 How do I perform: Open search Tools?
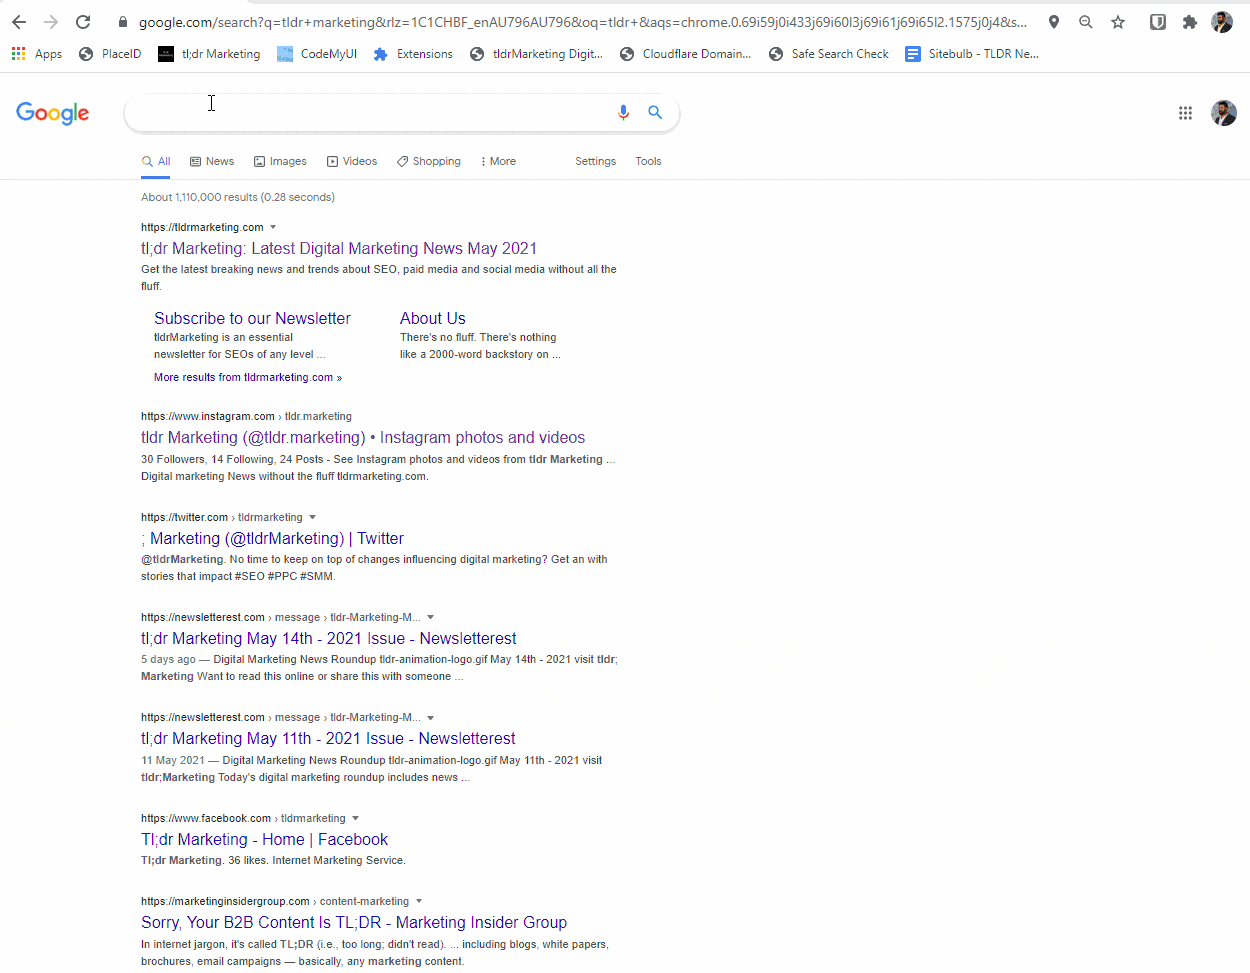648,161
